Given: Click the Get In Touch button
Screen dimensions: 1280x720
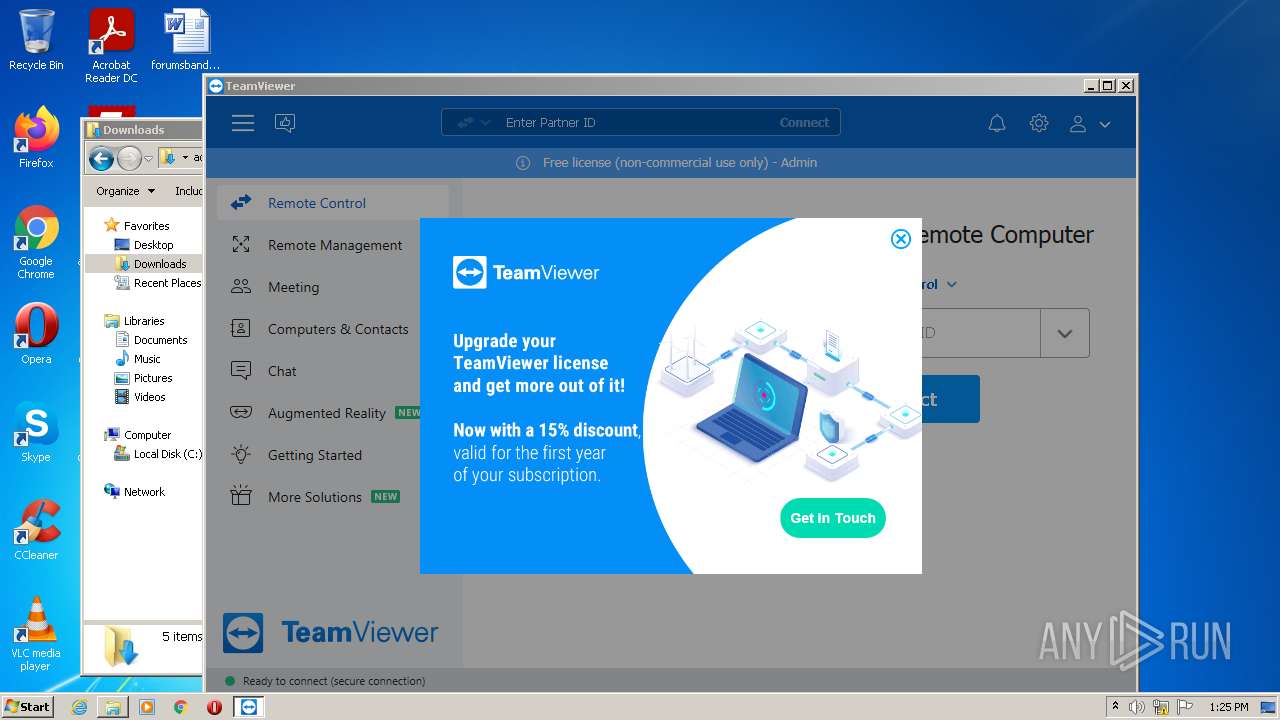Looking at the screenshot, I should point(833,518).
